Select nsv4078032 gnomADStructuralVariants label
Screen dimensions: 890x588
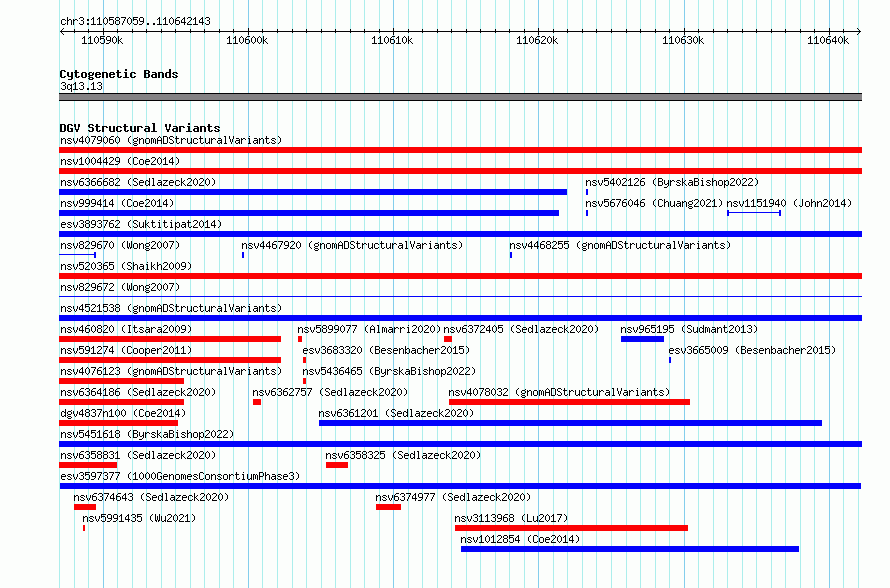click(559, 392)
